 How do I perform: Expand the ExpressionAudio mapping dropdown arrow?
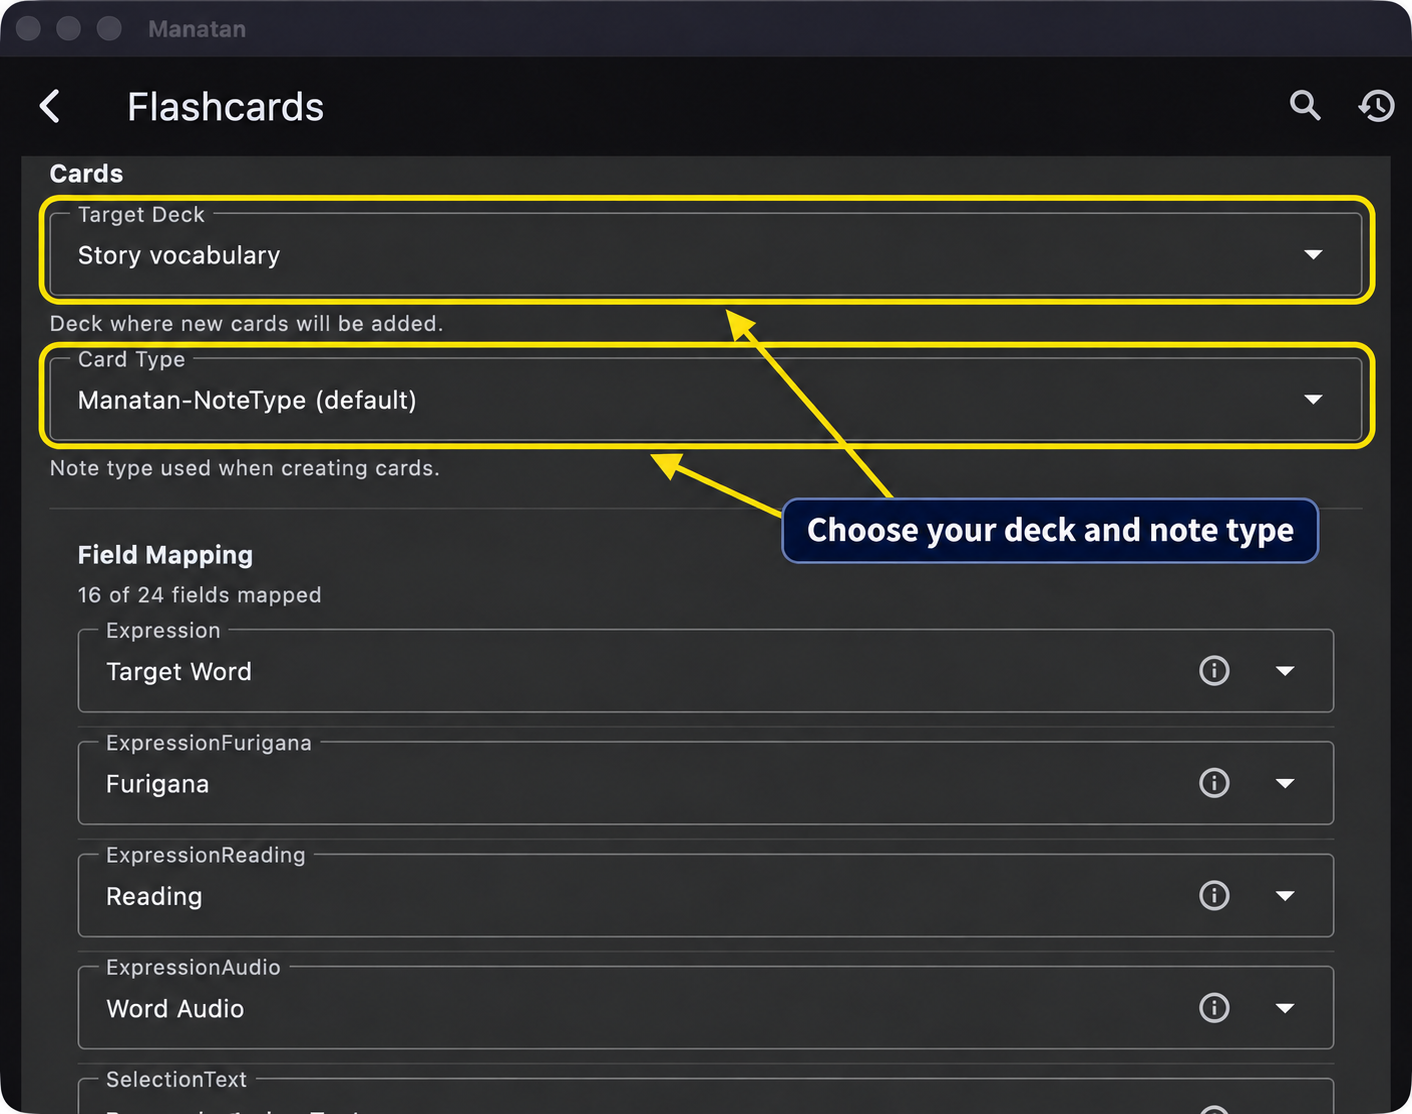[x=1285, y=1008]
